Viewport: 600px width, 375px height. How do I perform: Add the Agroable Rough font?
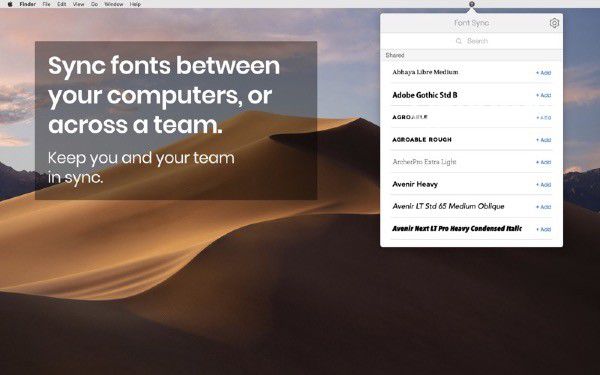pyautogui.click(x=543, y=140)
